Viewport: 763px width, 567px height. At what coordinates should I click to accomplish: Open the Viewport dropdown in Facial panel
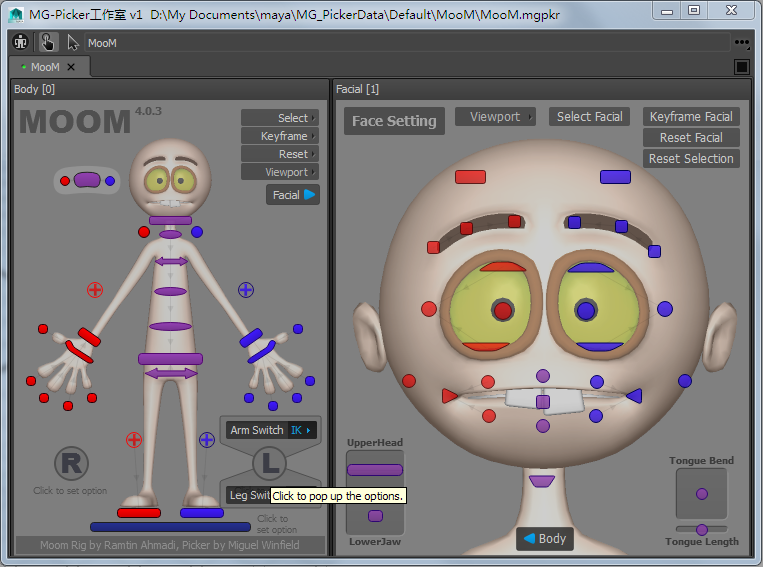click(x=495, y=117)
